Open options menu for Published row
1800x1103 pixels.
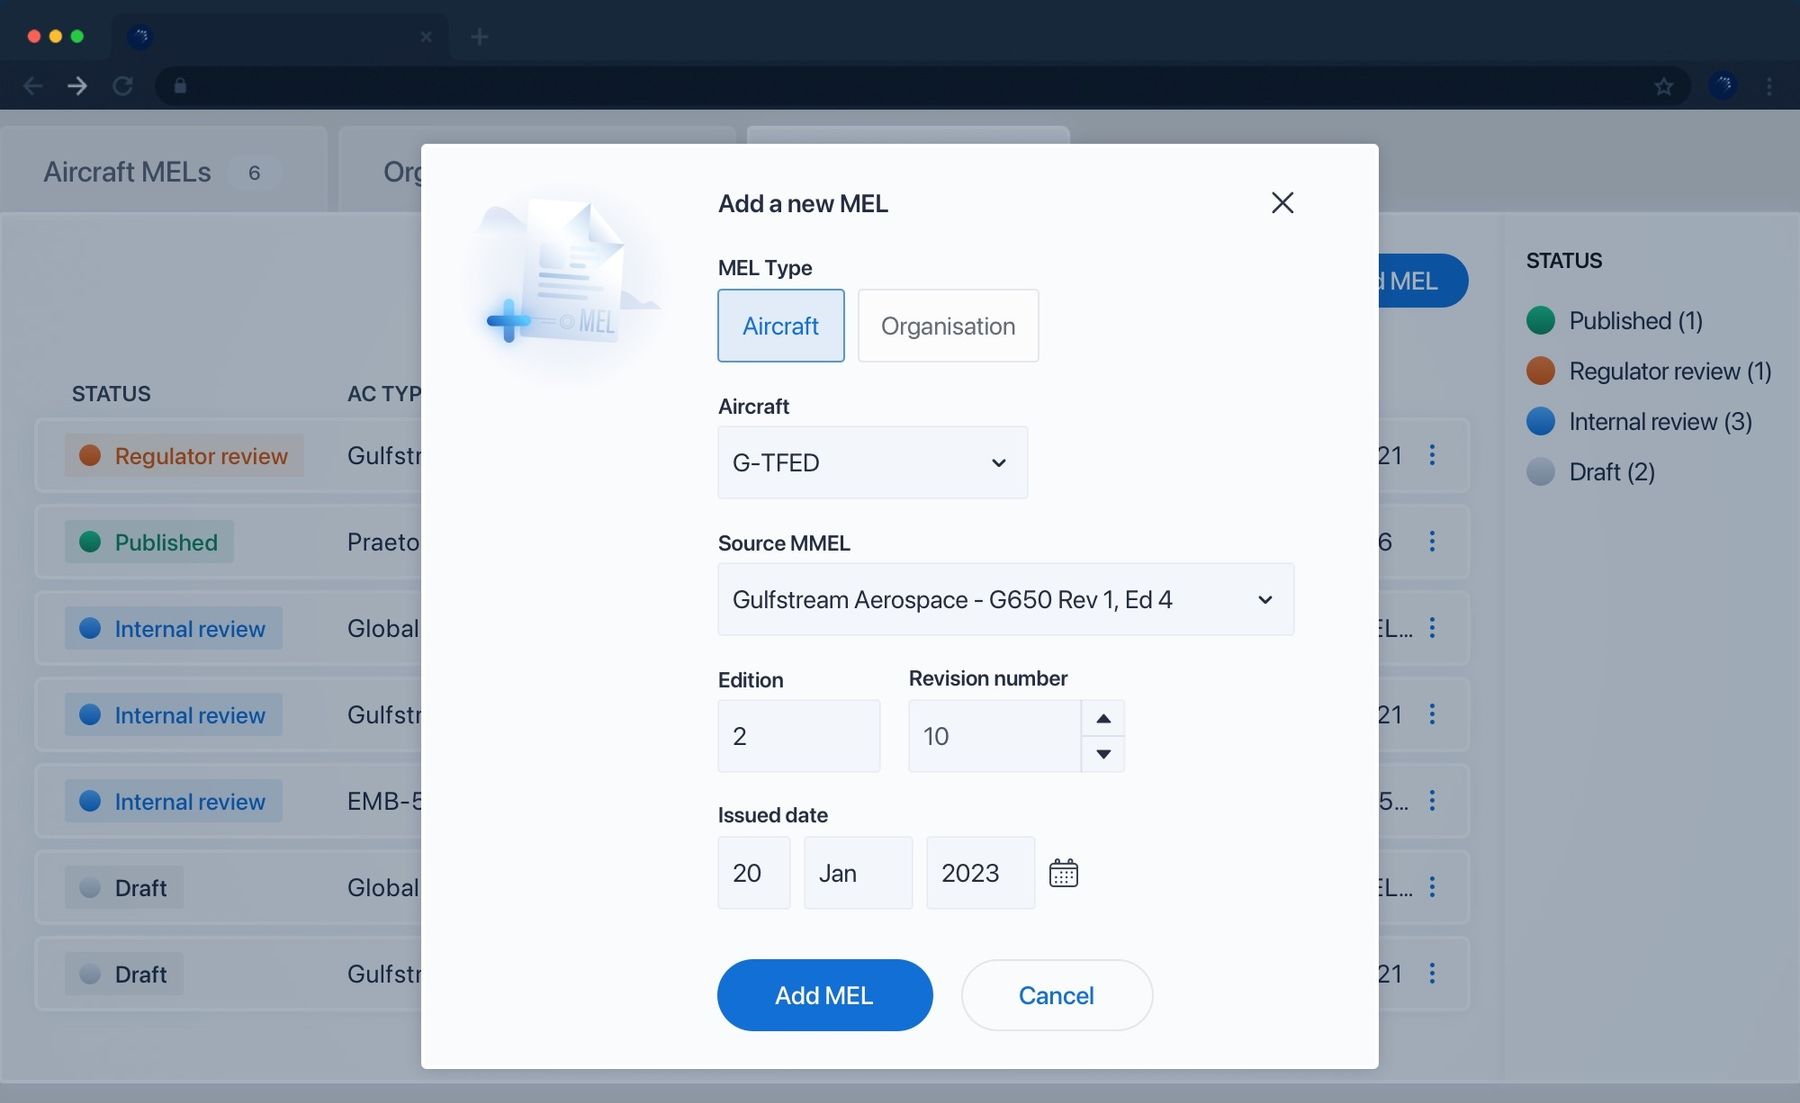[x=1432, y=541]
